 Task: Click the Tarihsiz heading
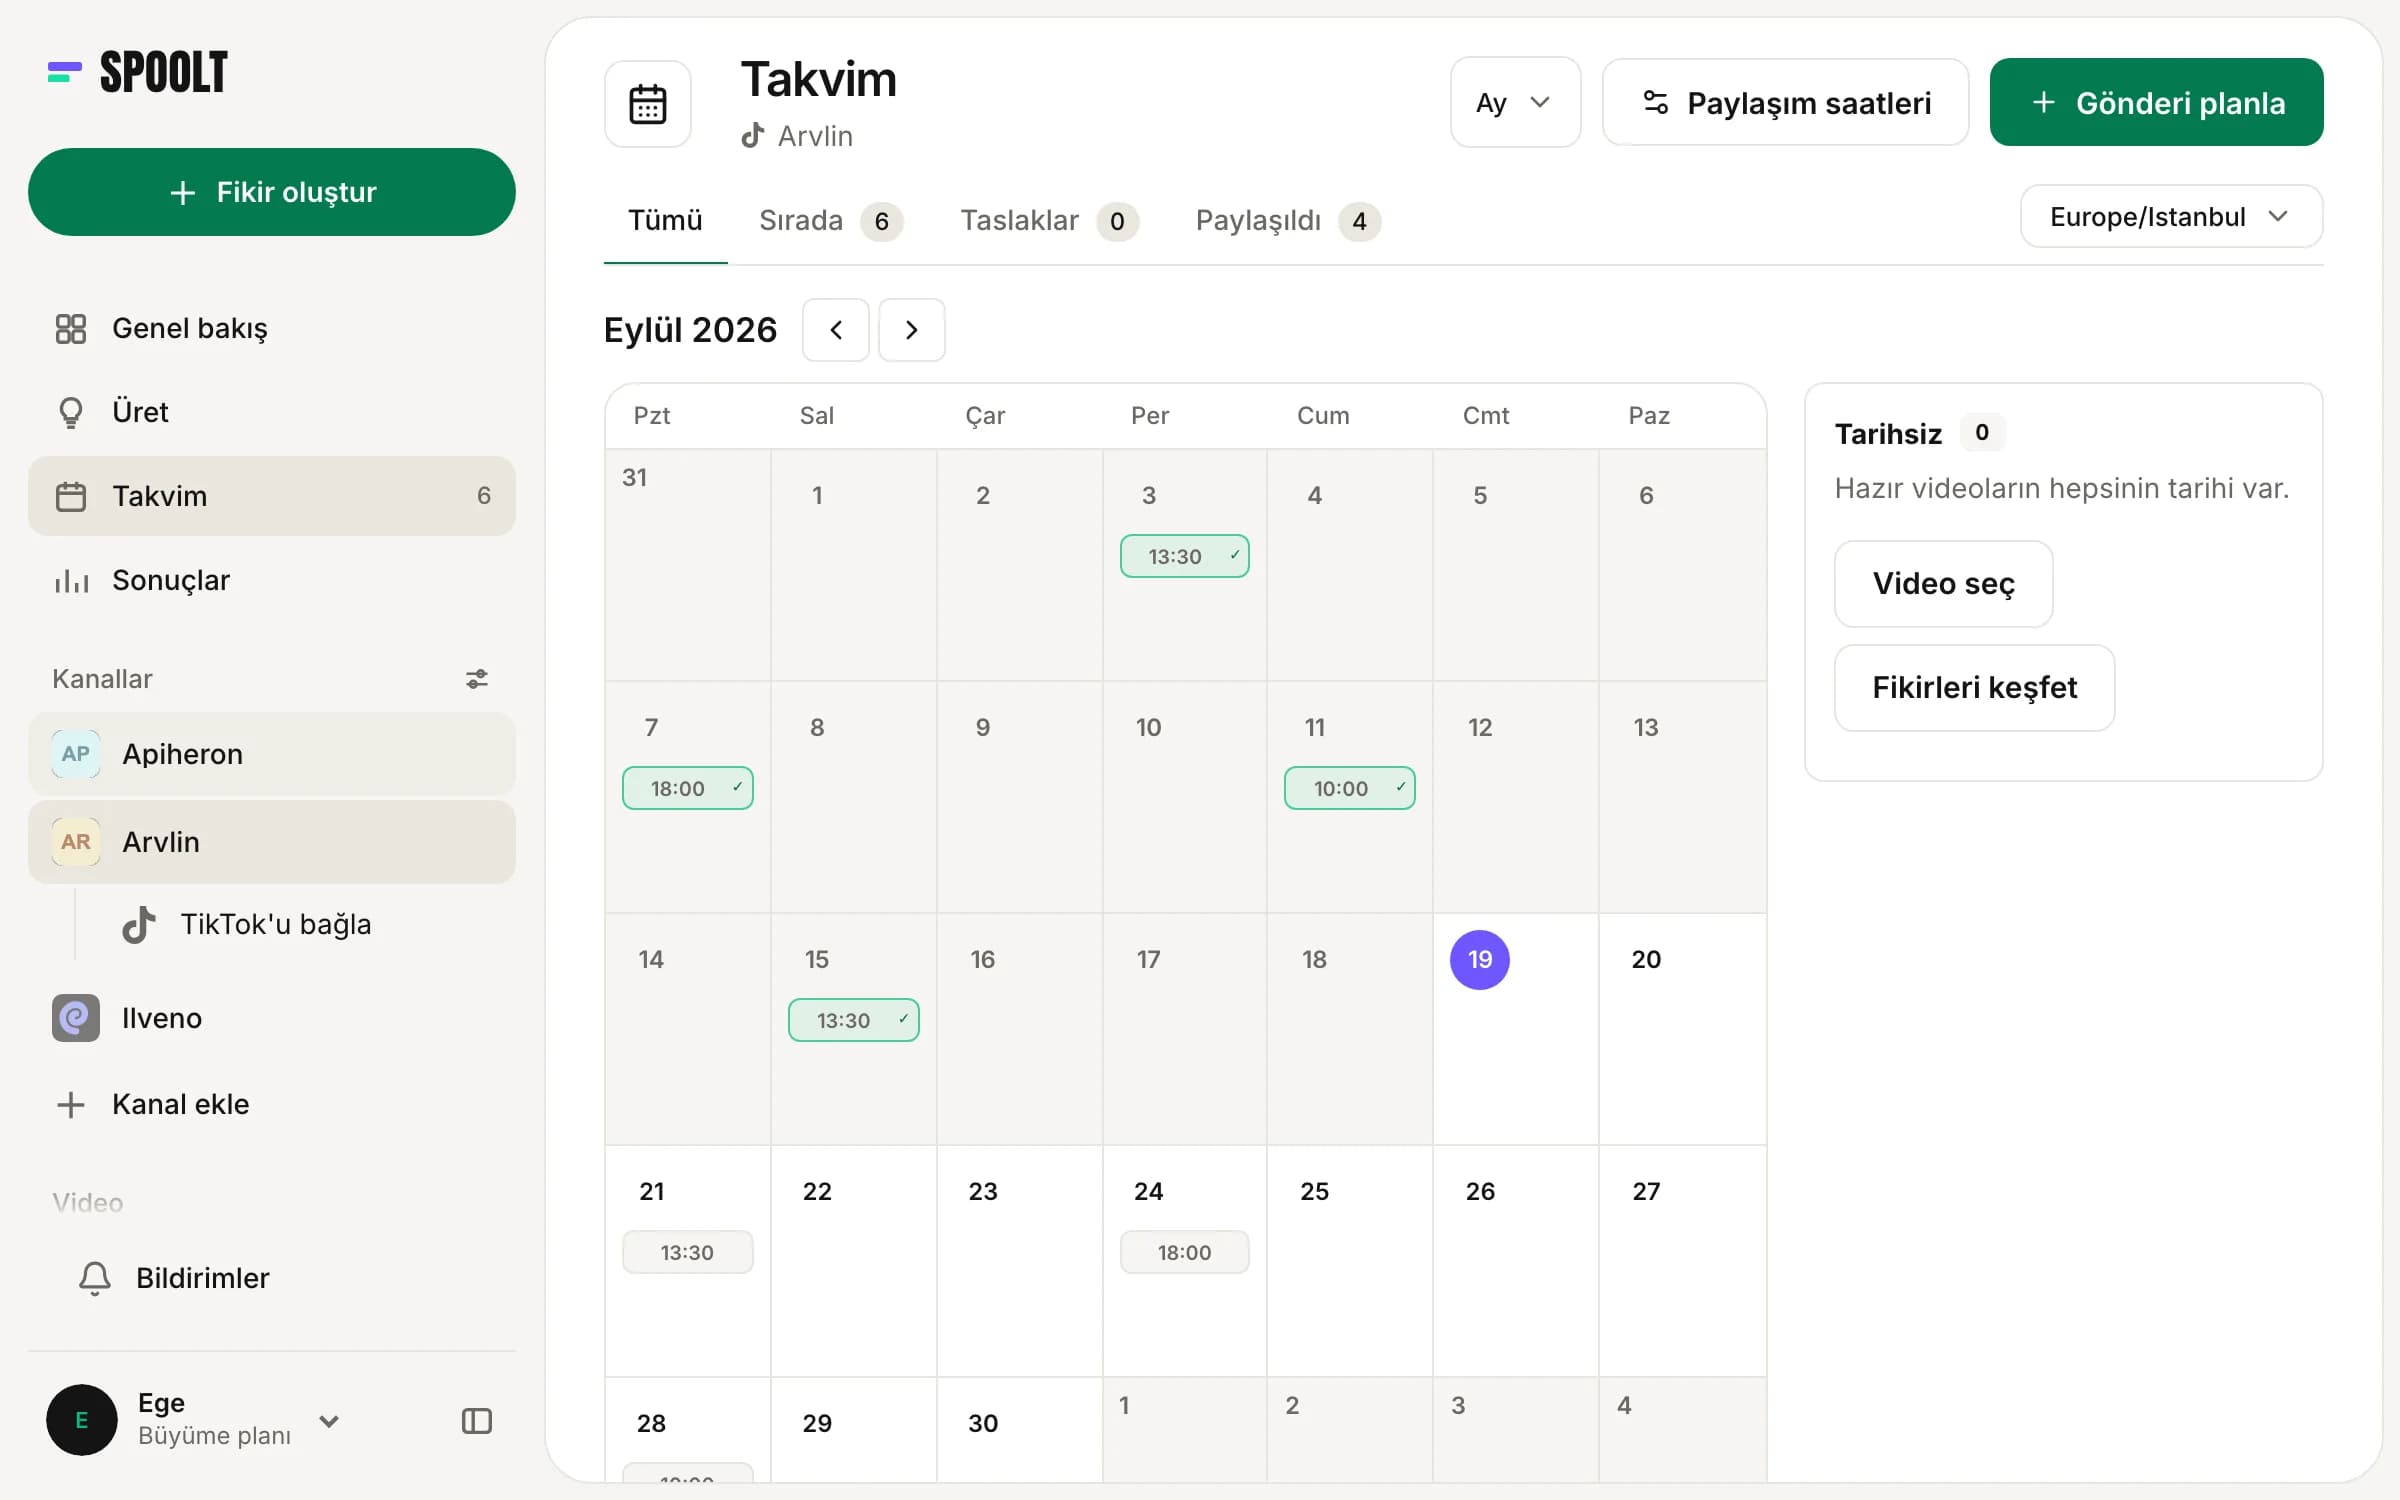(x=1888, y=434)
